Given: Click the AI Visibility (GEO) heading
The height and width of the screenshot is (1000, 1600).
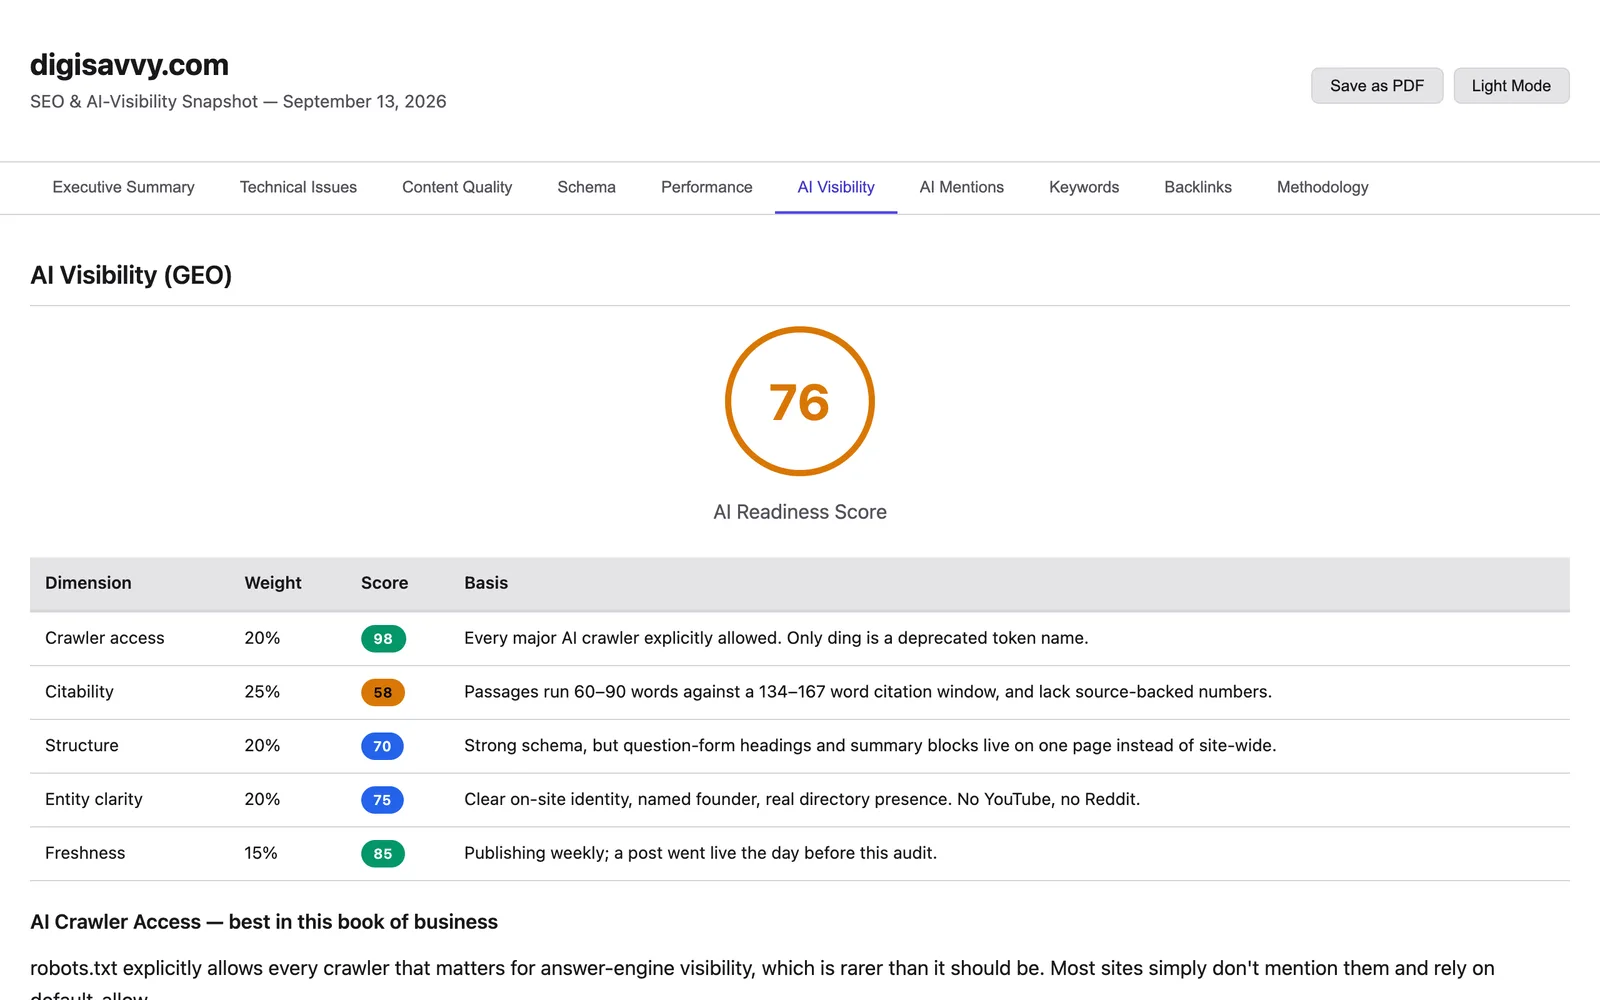Looking at the screenshot, I should [131, 275].
